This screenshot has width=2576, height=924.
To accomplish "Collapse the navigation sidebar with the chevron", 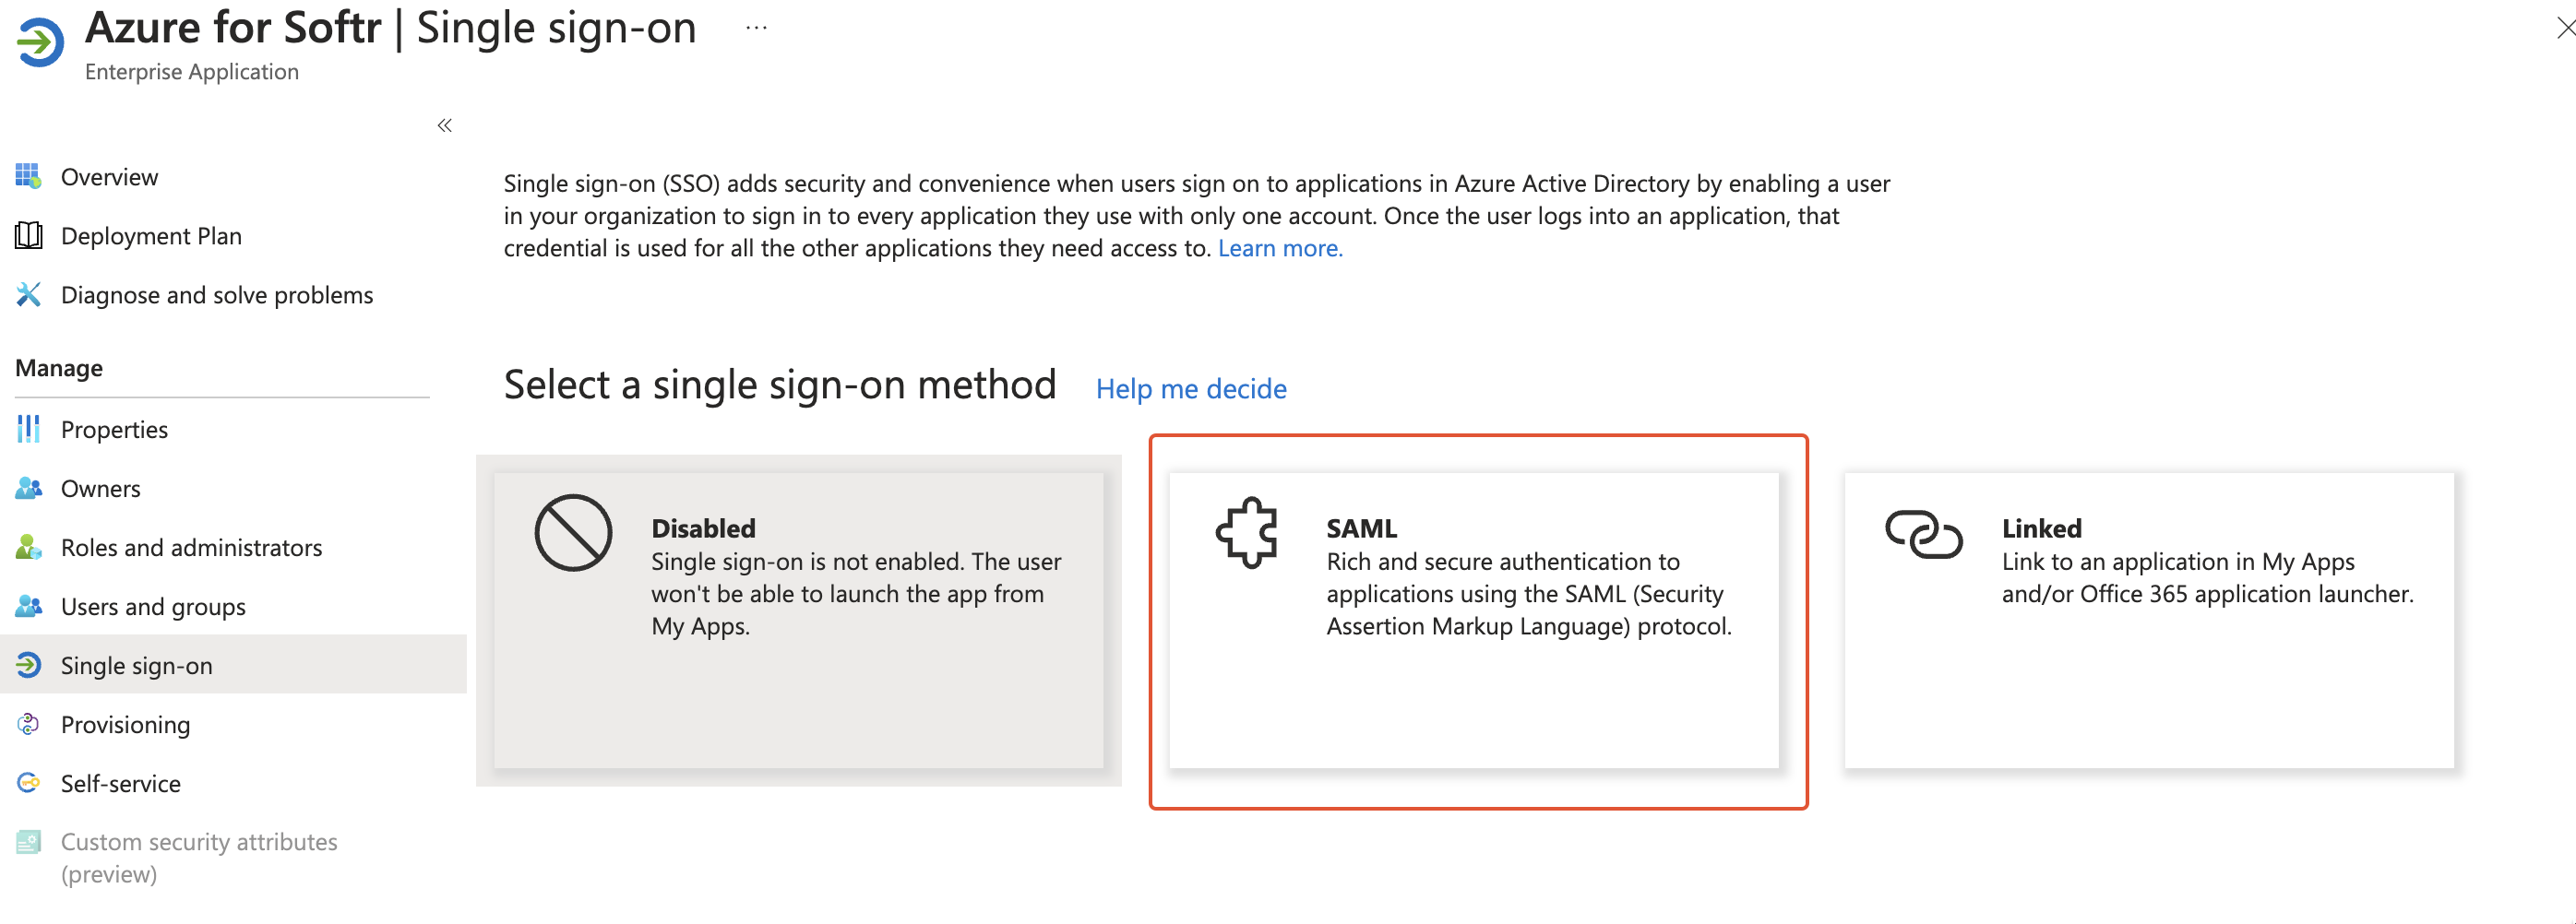I will [443, 124].
